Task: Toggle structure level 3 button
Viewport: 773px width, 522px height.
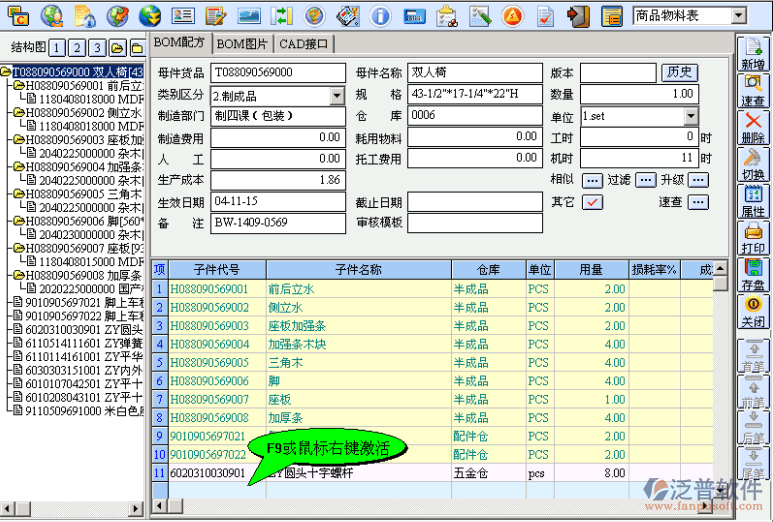Action: (x=97, y=49)
